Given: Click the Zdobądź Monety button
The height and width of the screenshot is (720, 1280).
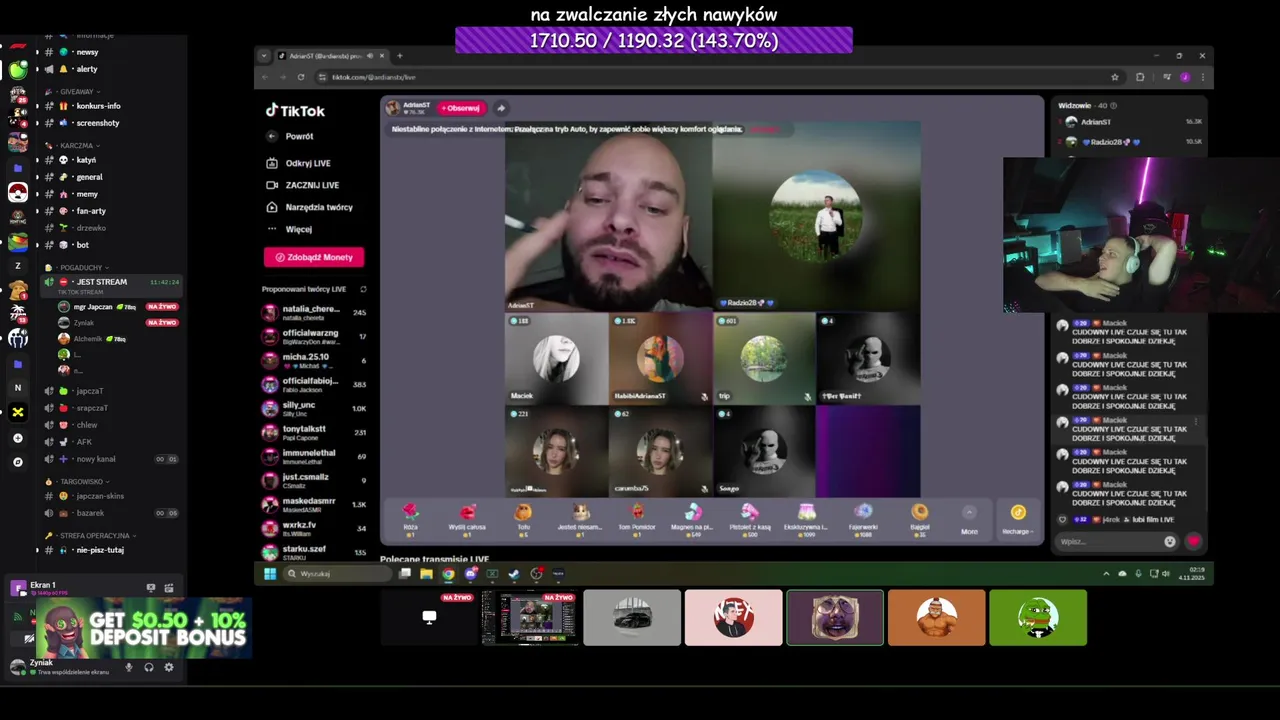Looking at the screenshot, I should tap(314, 257).
